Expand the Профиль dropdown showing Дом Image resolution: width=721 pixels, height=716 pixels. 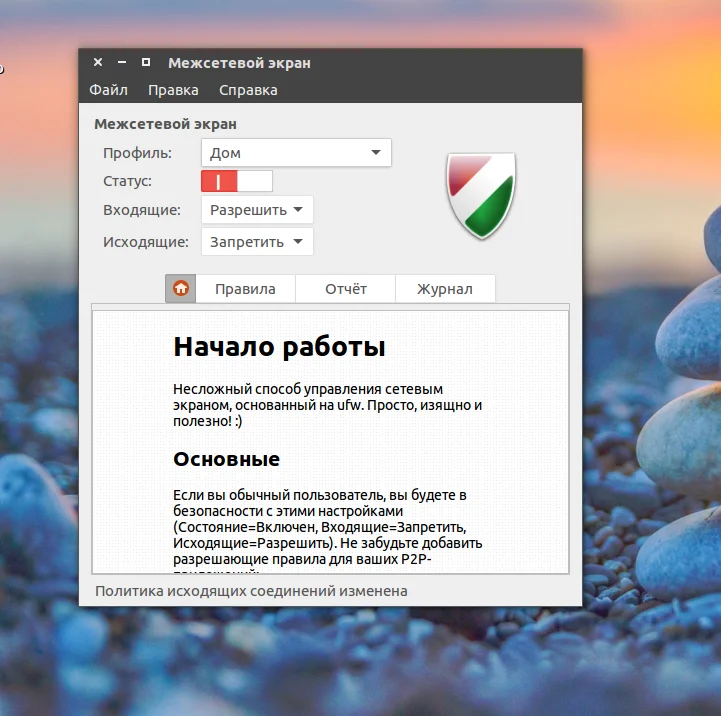[296, 152]
